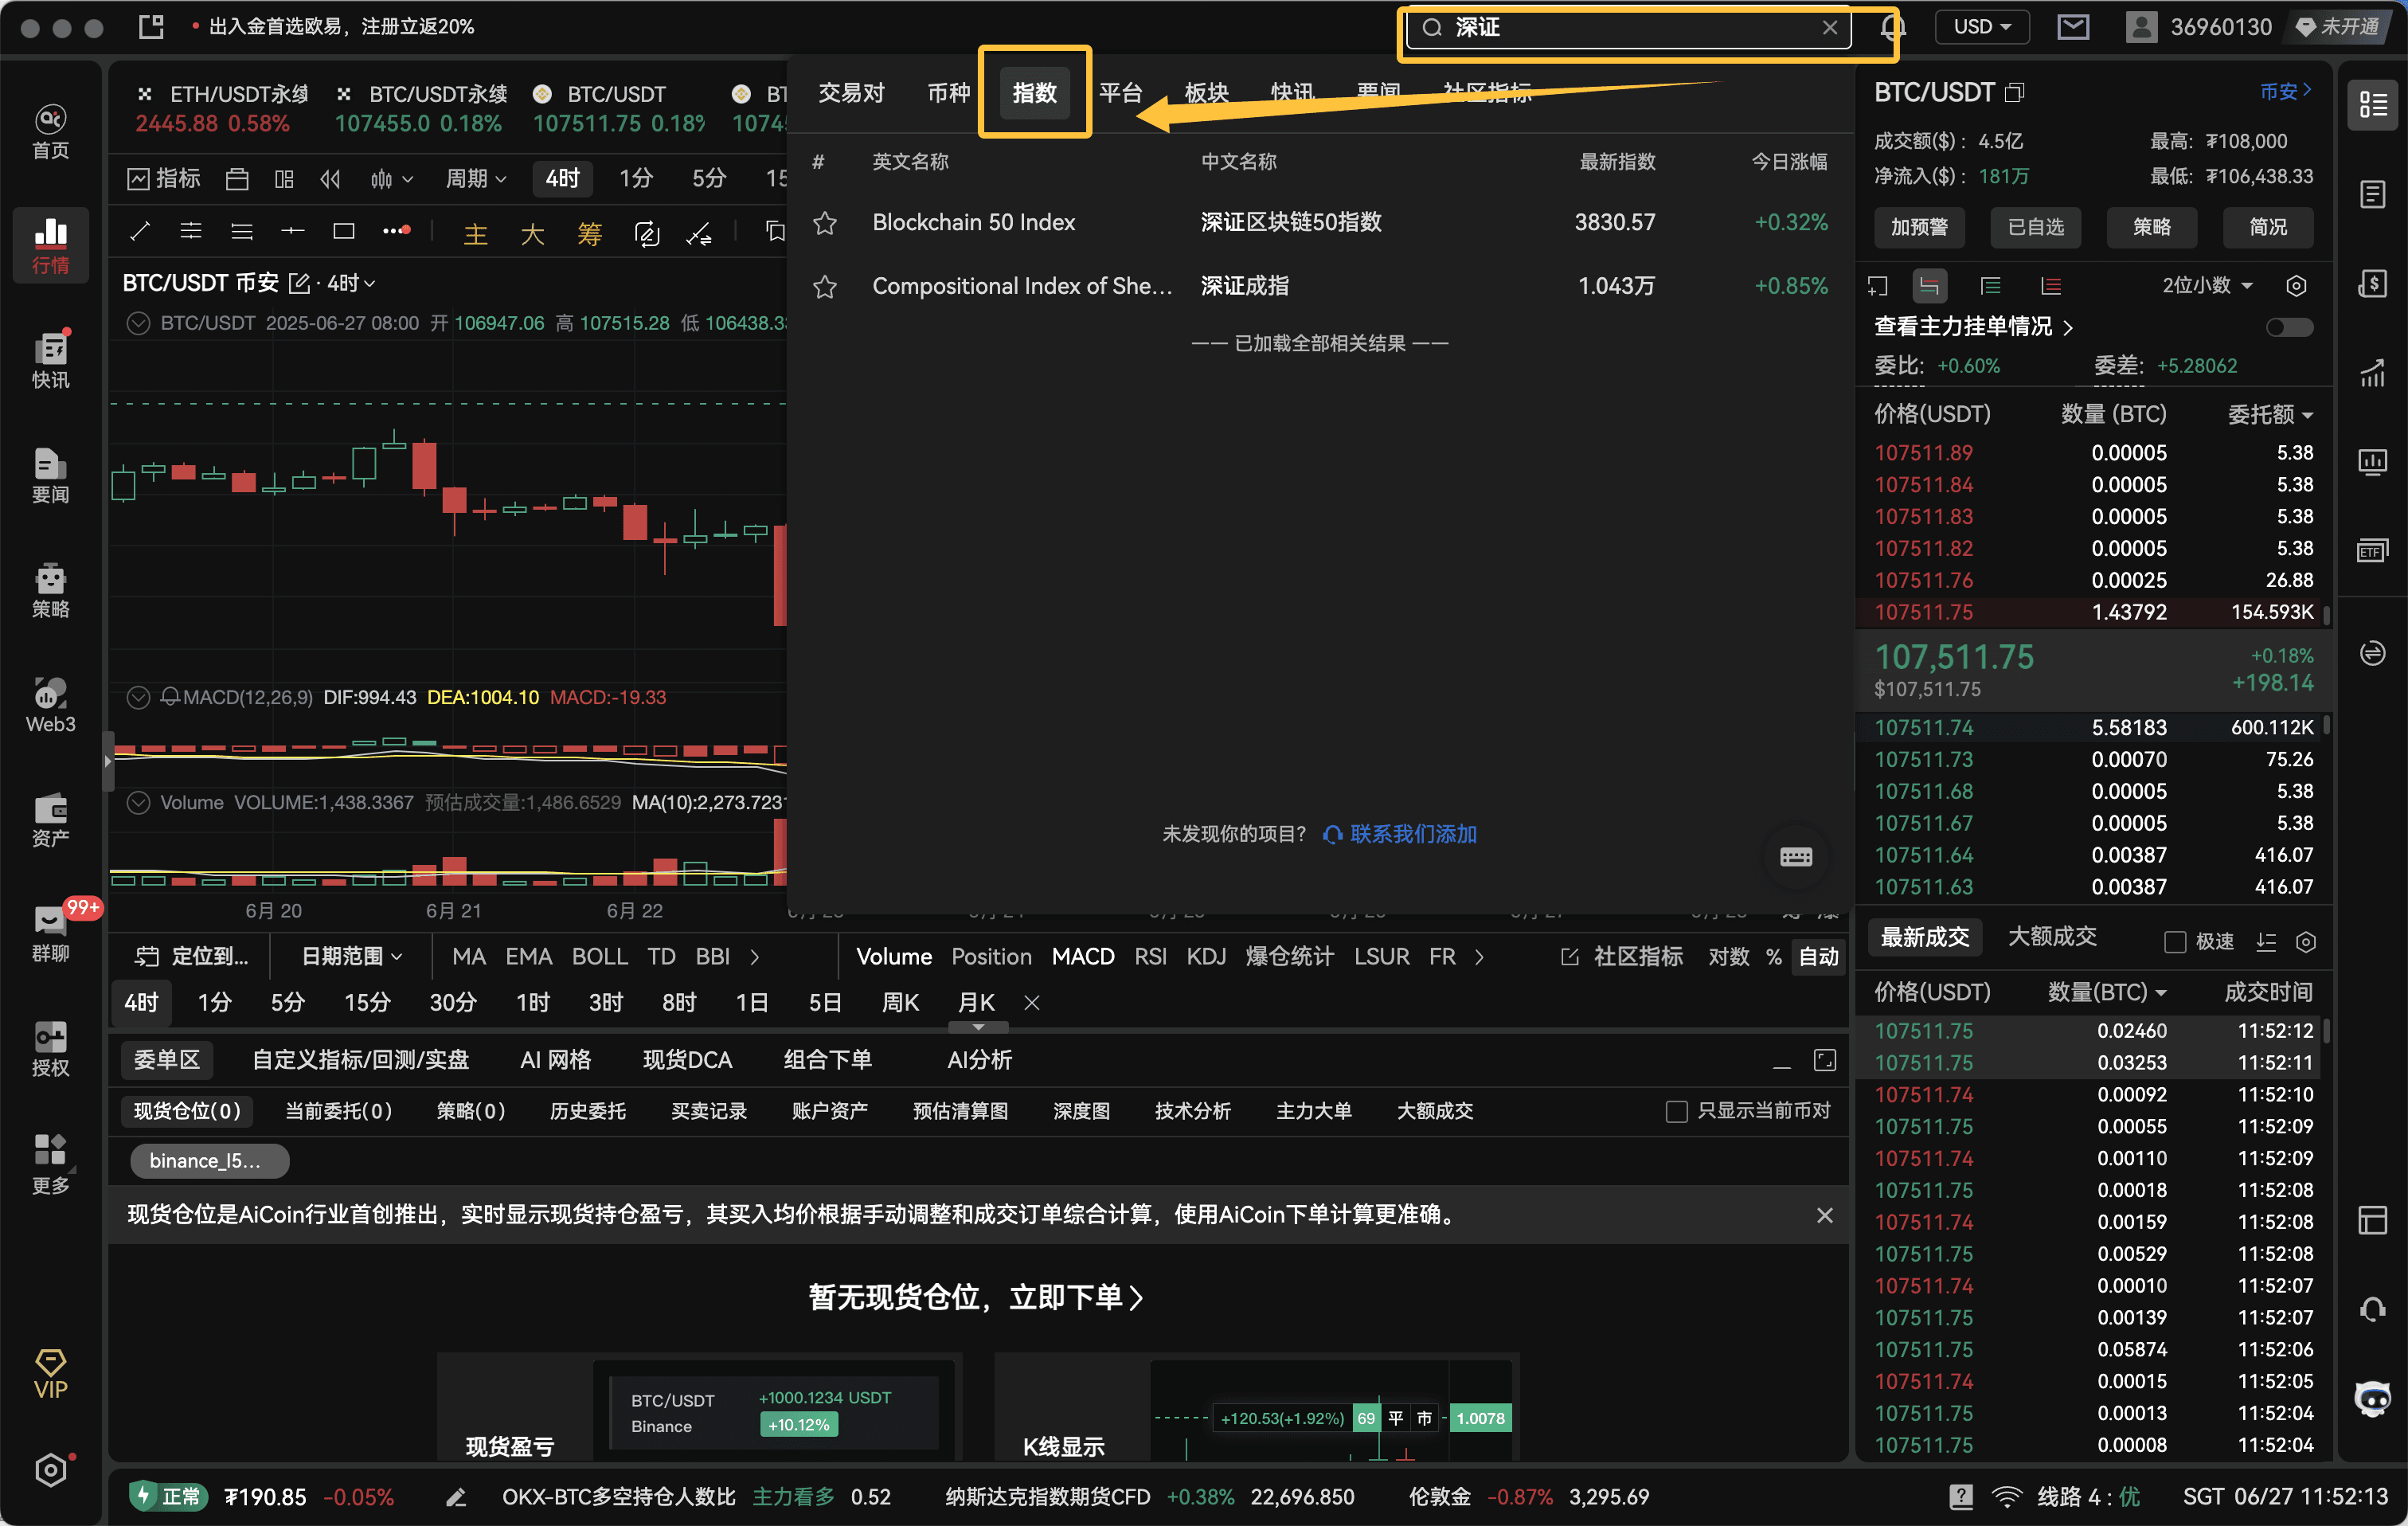Select the 1日 timeframe button

coord(752,1003)
